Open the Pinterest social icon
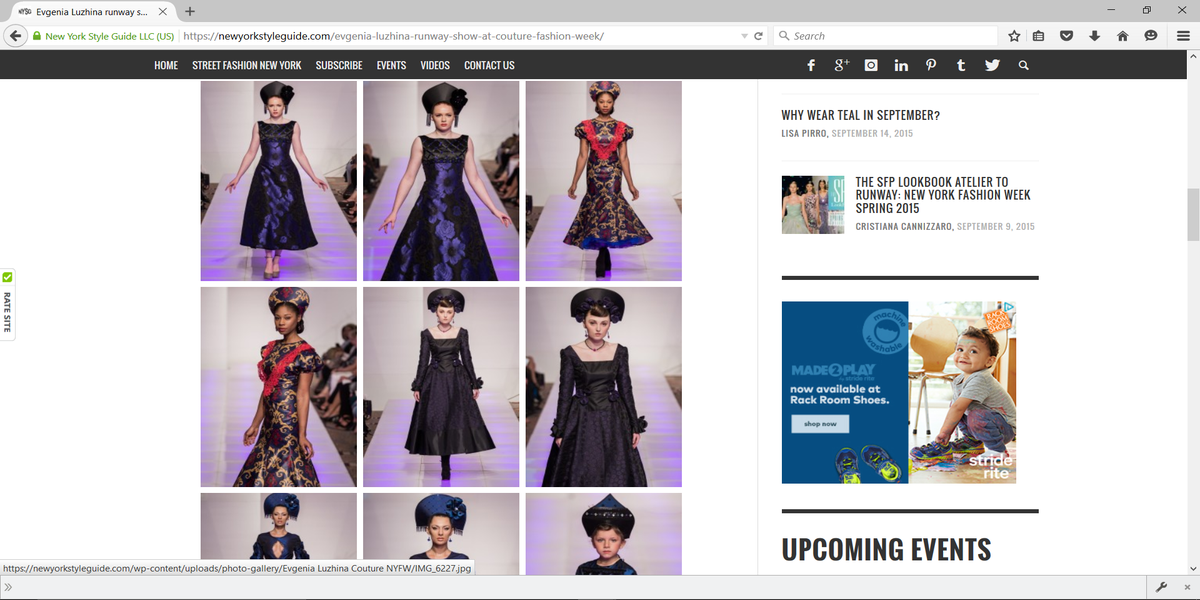Viewport: 1200px width, 600px height. pos(931,65)
